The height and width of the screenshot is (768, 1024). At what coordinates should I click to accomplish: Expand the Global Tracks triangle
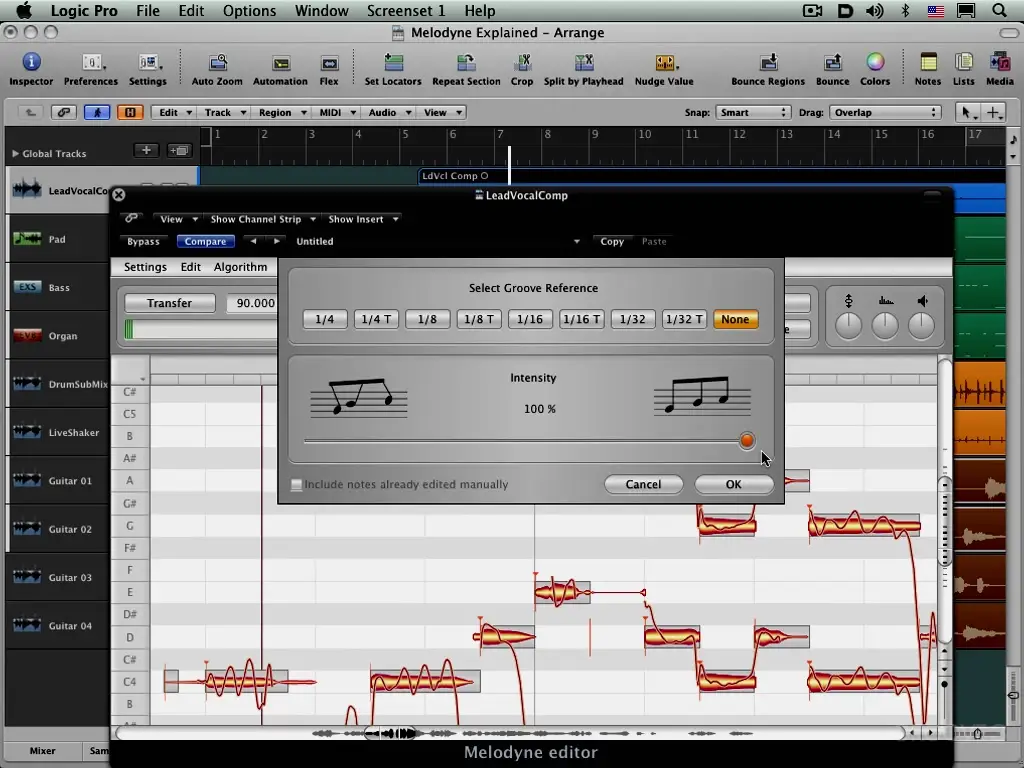(15, 153)
